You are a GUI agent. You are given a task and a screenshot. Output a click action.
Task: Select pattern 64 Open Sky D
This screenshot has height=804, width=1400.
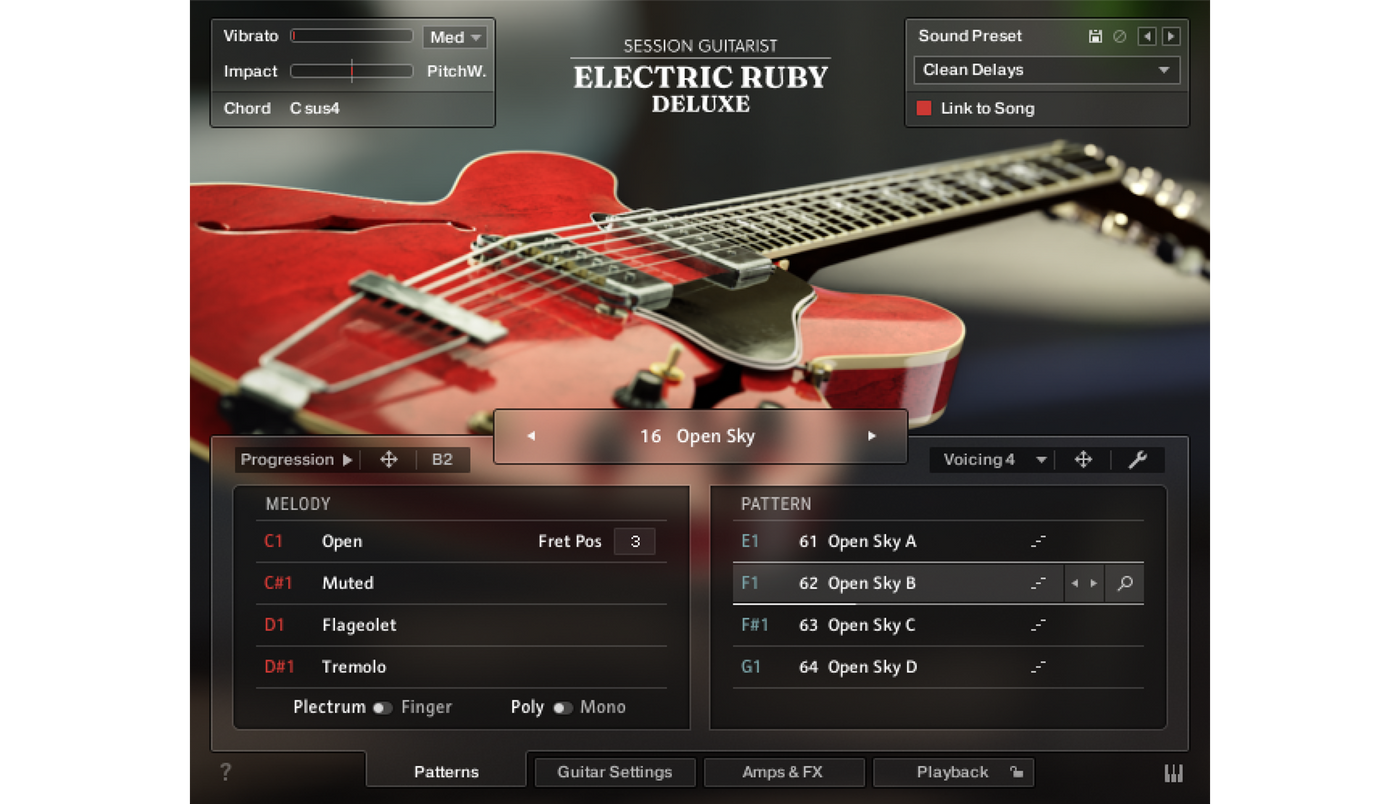(938, 667)
